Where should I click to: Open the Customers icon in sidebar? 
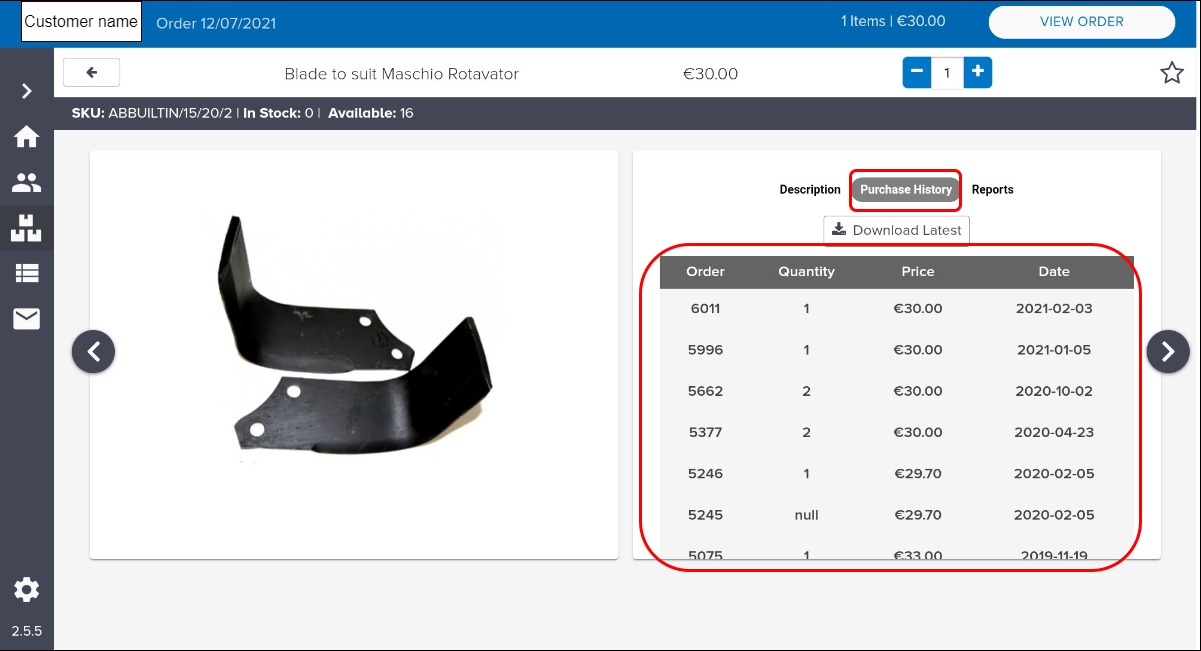point(27,183)
